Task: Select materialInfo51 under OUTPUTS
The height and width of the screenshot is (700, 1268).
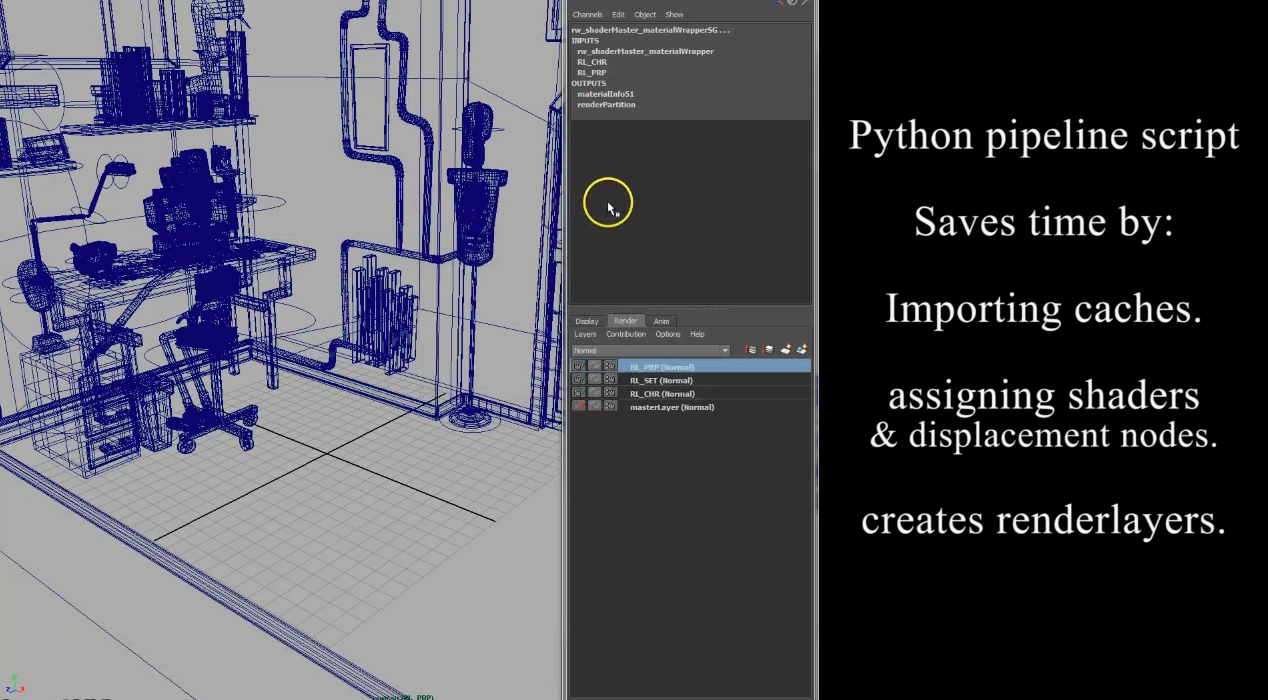Action: pyautogui.click(x=605, y=94)
